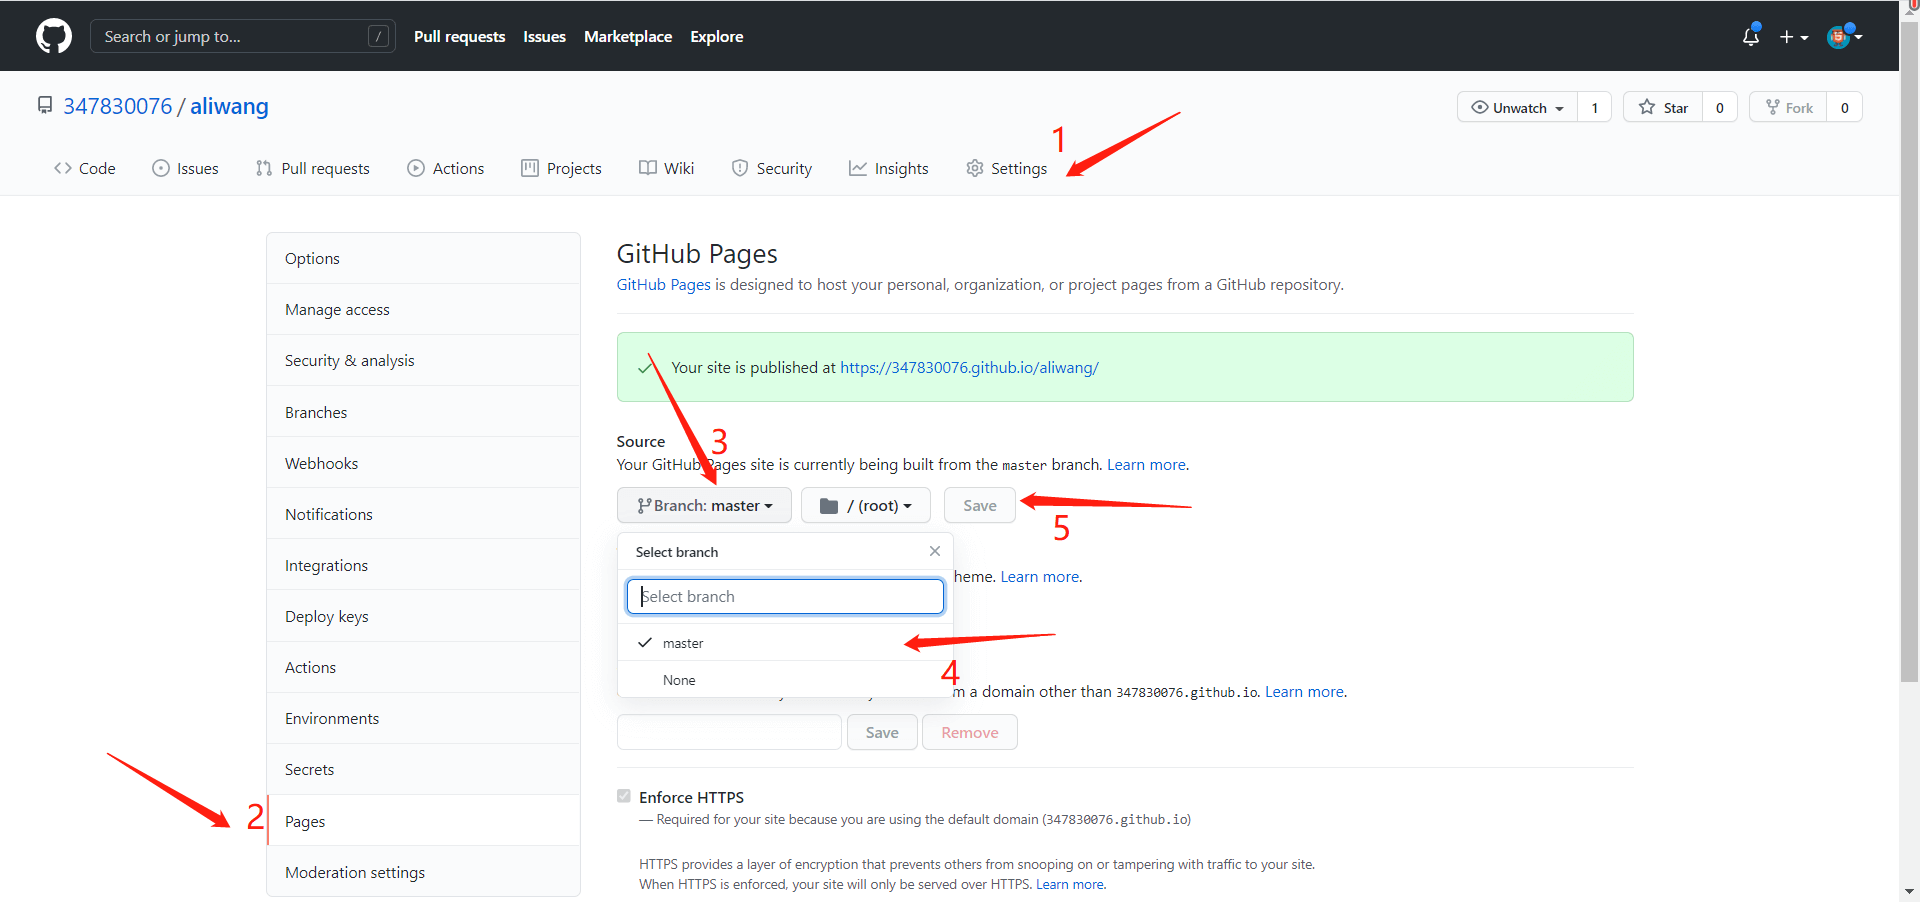
Task: Open Moderation settings in sidebar
Action: click(x=424, y=872)
